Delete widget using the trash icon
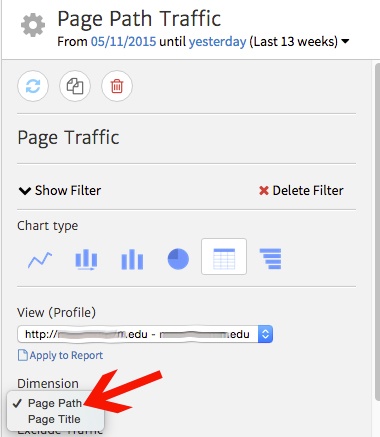This screenshot has width=380, height=437. [x=117, y=86]
